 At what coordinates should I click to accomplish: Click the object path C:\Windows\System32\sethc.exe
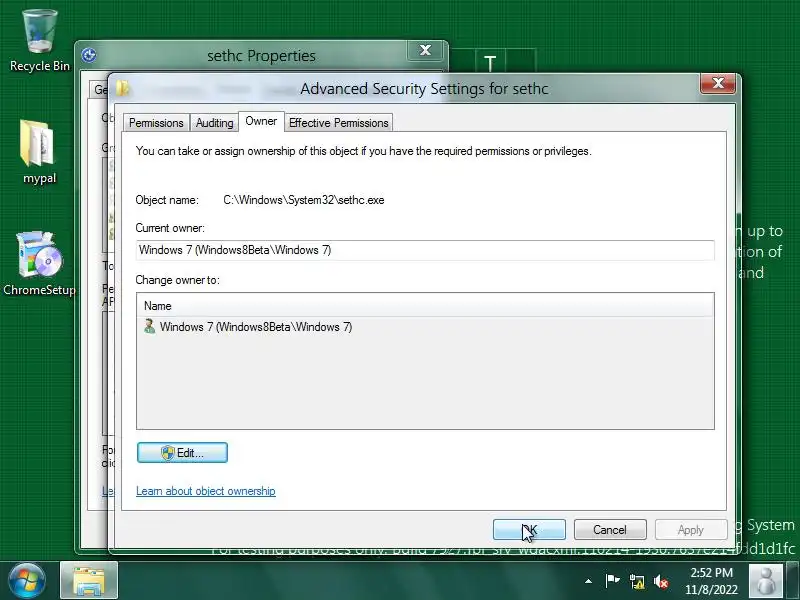[x=304, y=200]
